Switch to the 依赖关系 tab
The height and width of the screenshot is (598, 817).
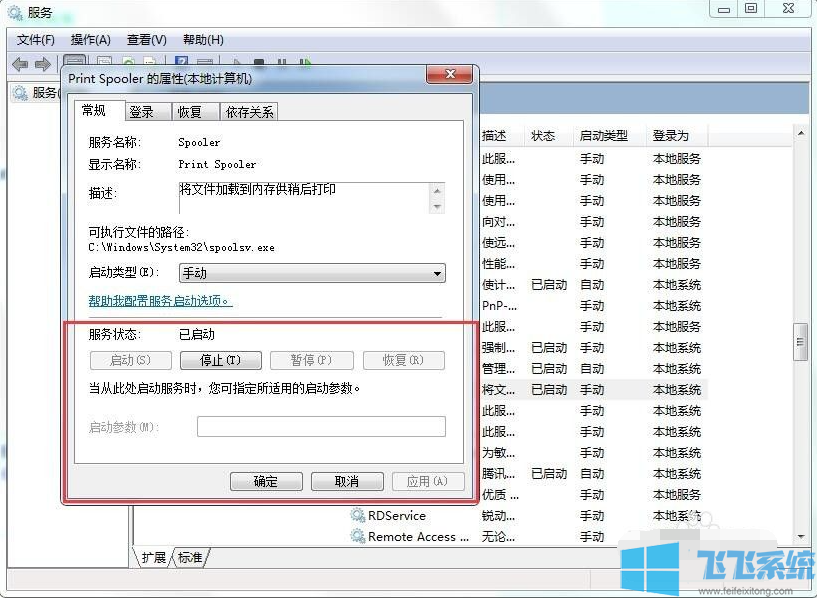click(x=248, y=111)
